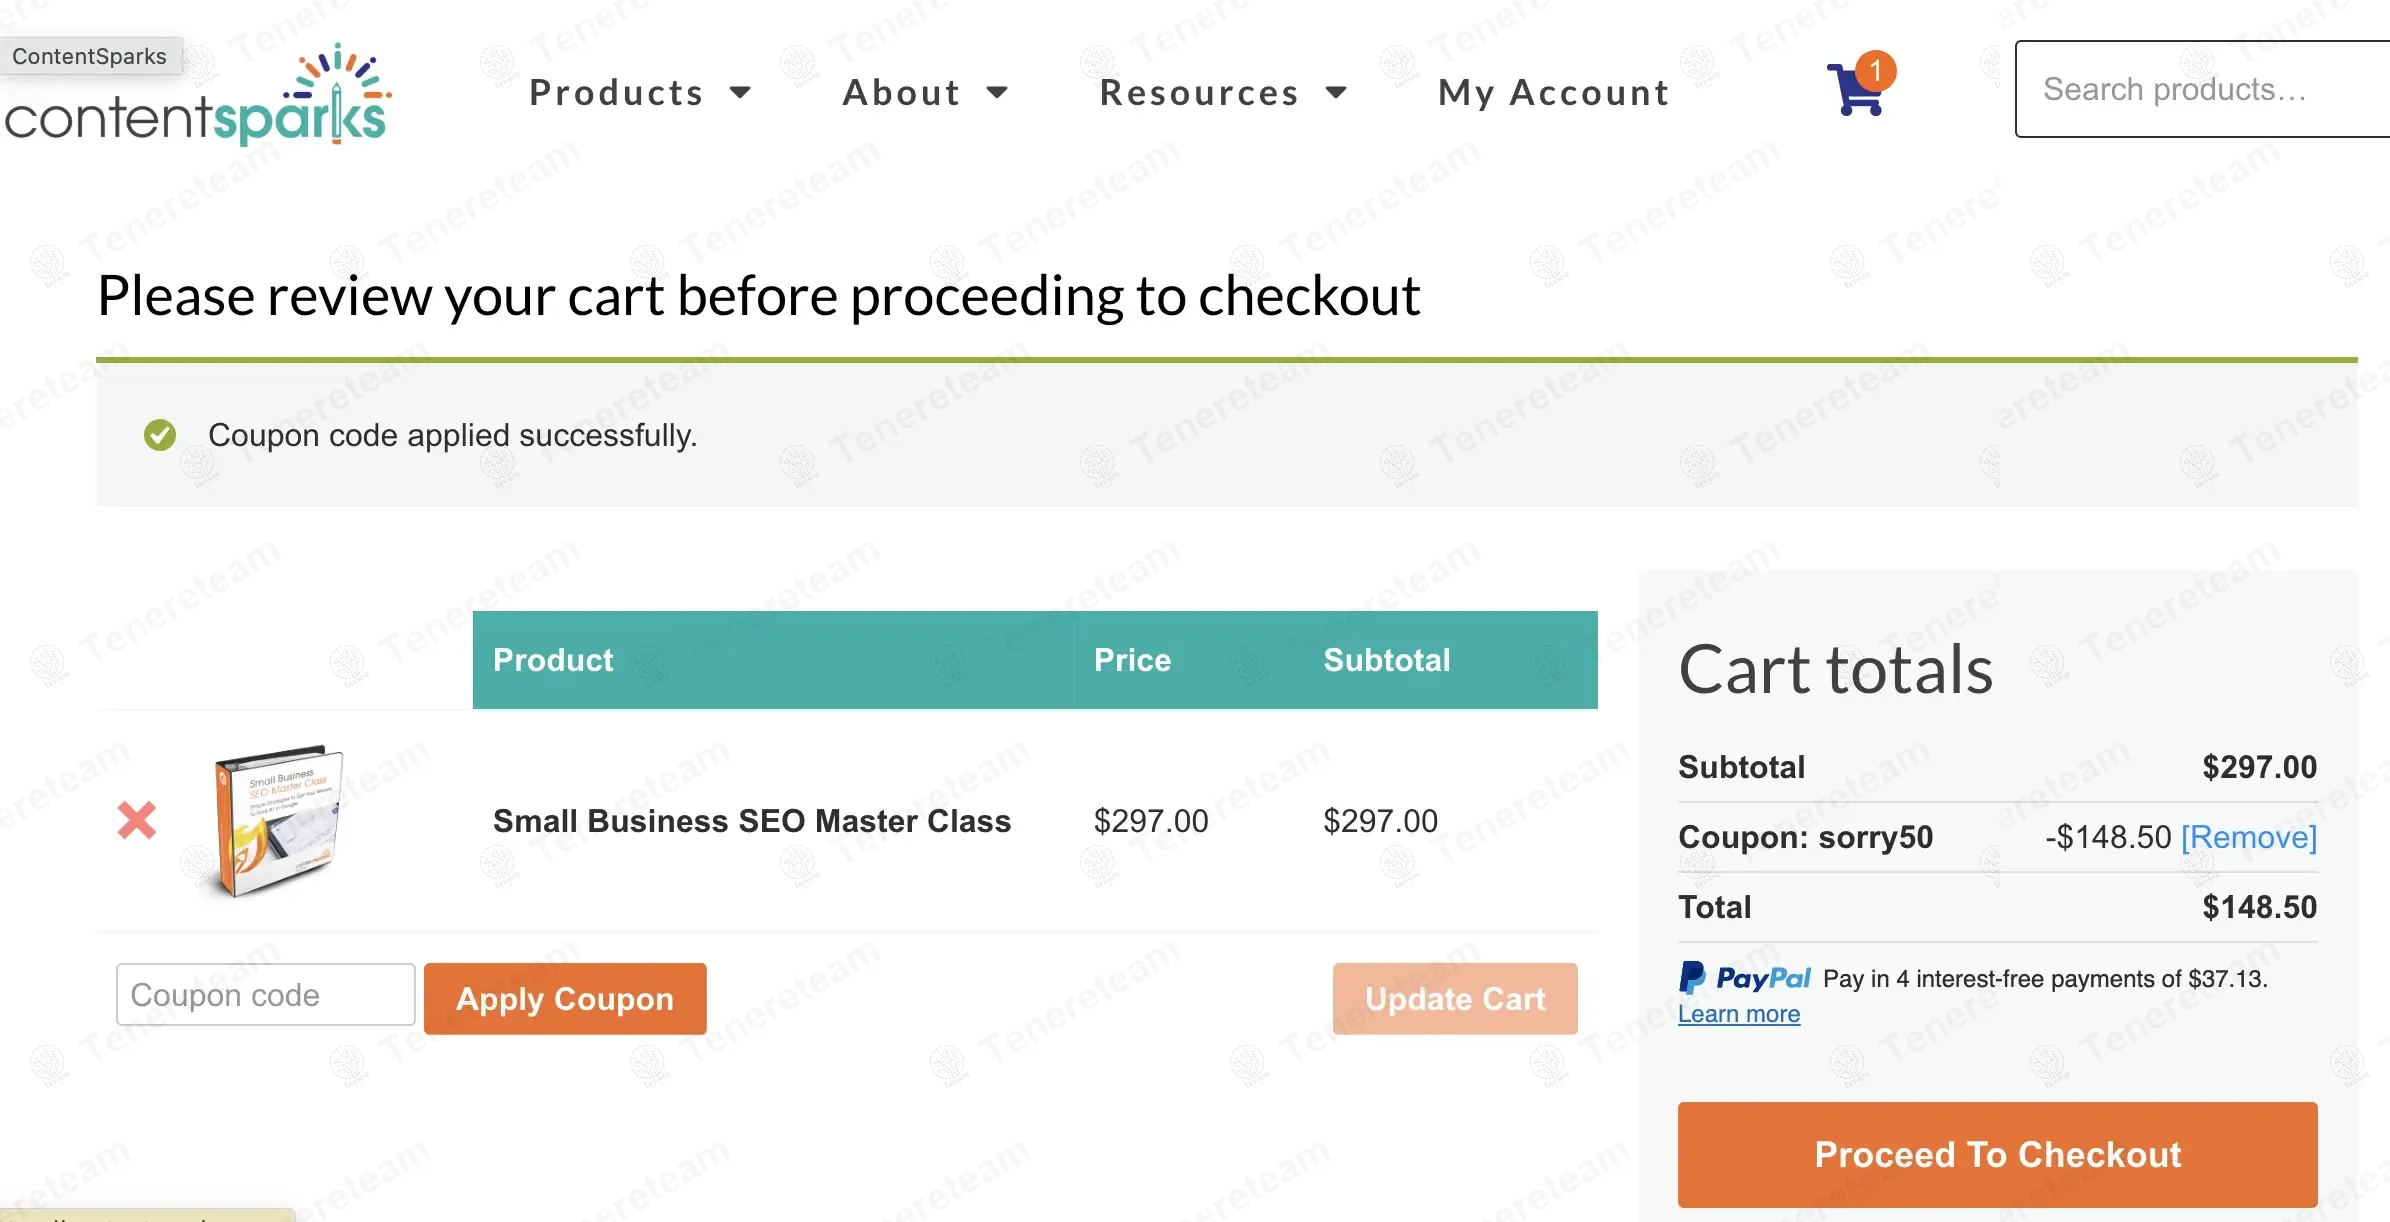Click the cart totals Subtotal $297.00 value
Image resolution: width=2390 pixels, height=1222 pixels.
tap(2259, 767)
